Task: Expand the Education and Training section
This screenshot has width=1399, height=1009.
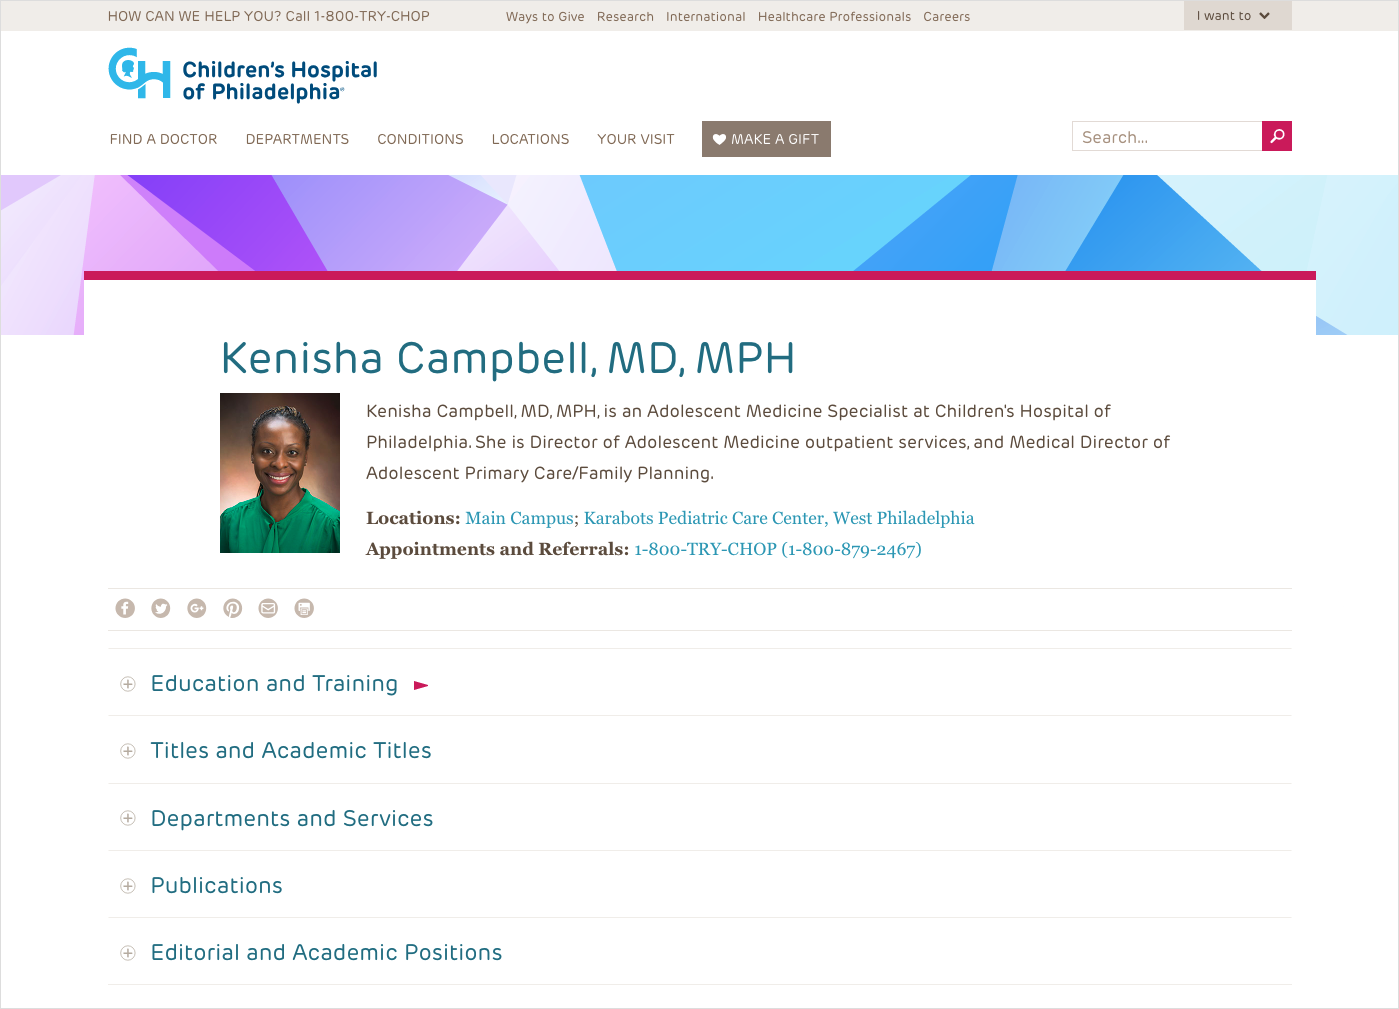Action: point(274,684)
